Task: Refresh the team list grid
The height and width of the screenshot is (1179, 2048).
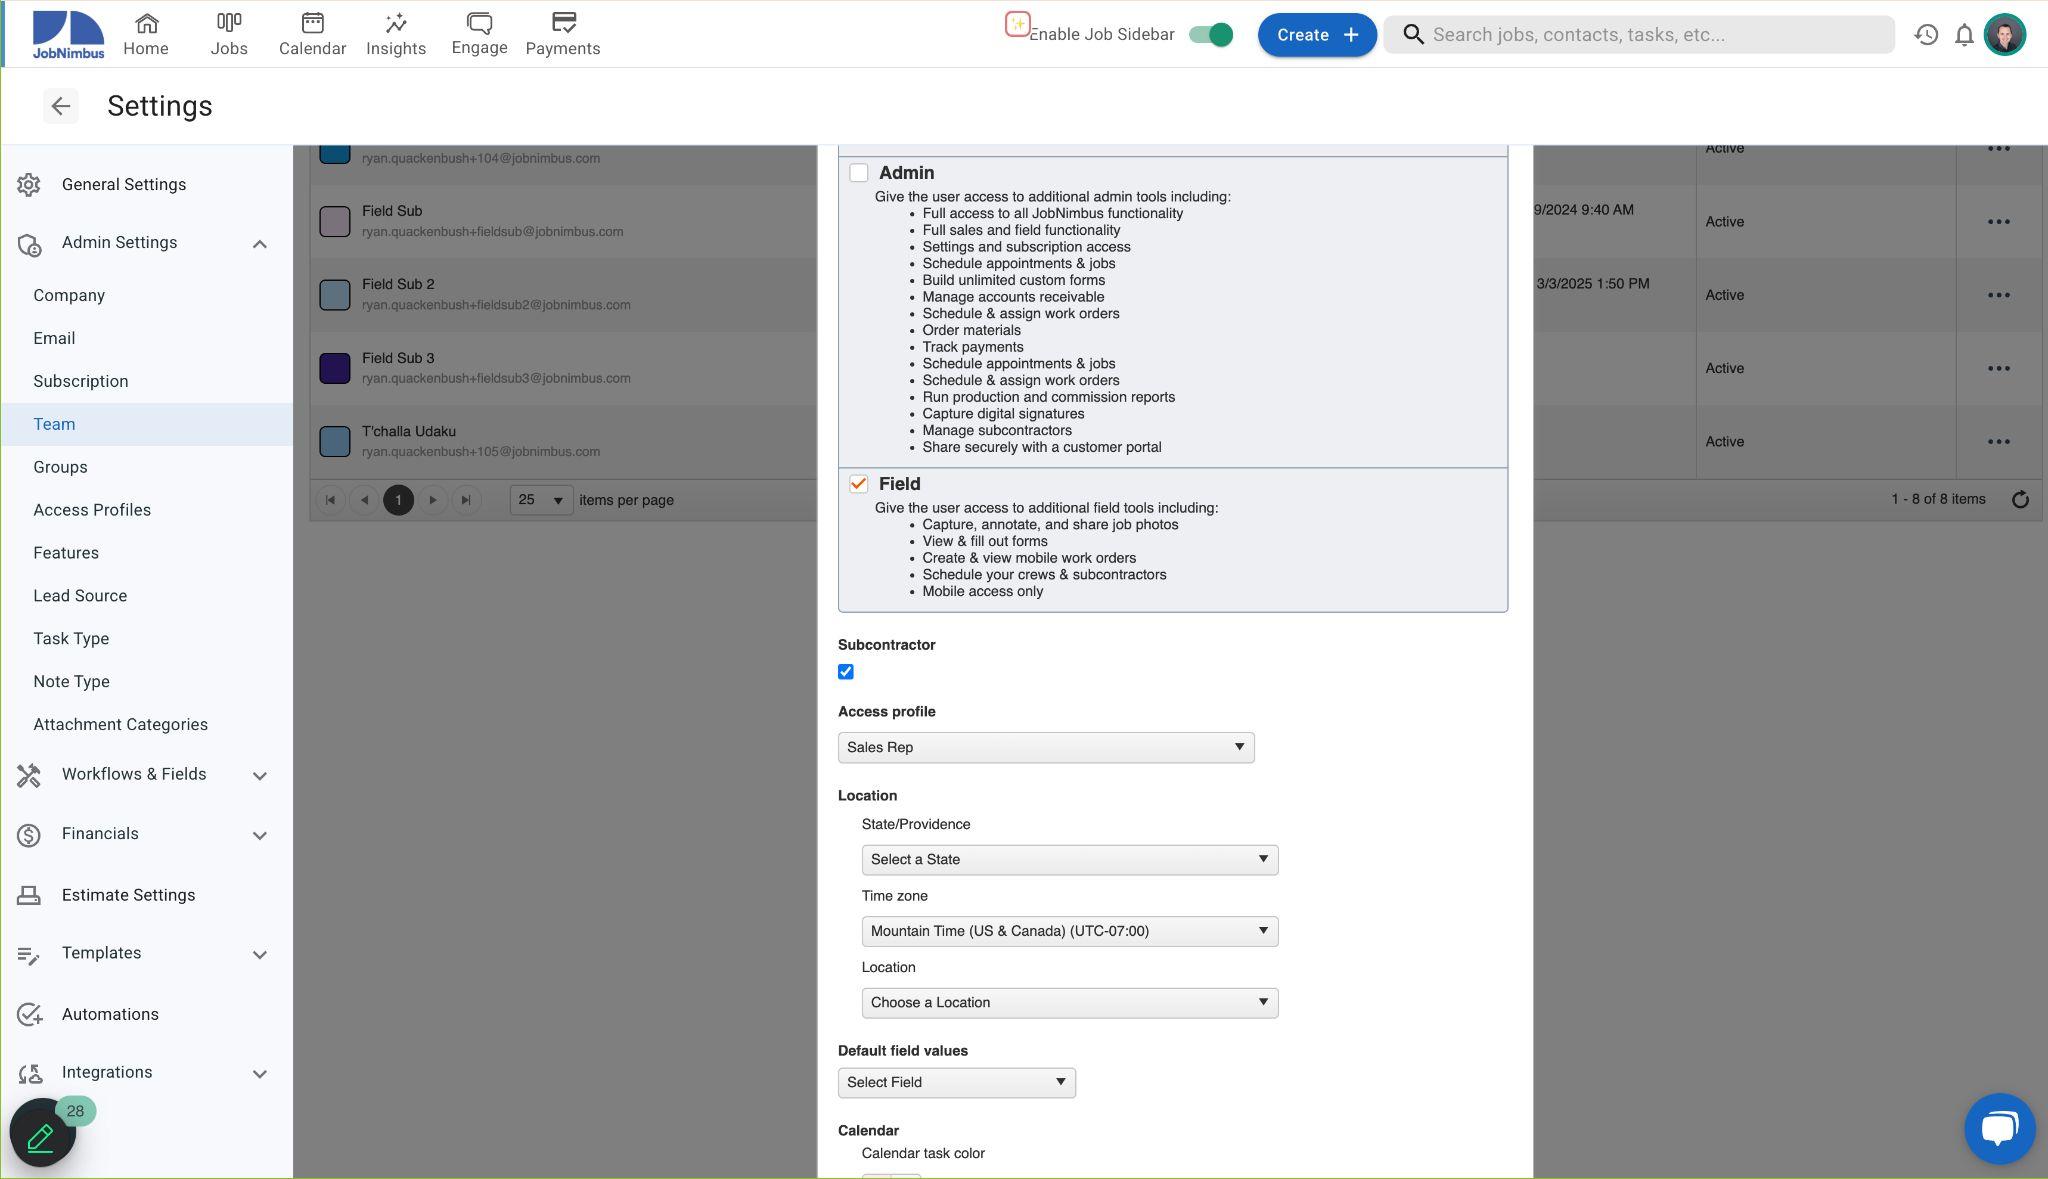Action: click(2020, 500)
